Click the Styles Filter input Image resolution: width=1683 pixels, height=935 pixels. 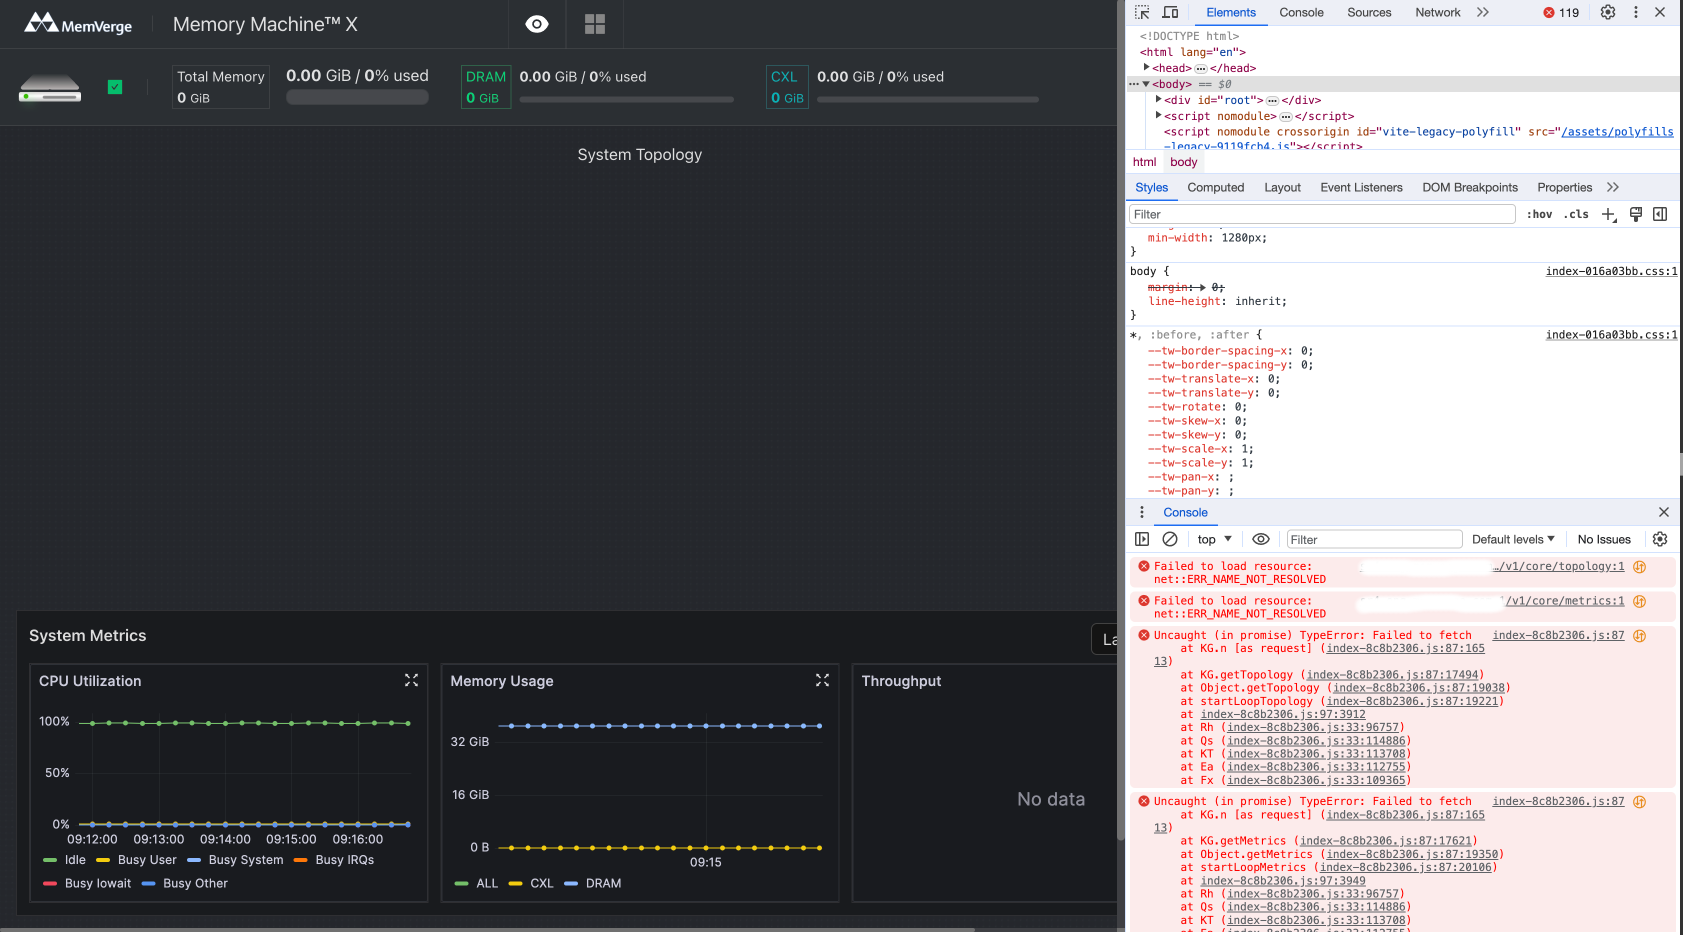pos(1322,214)
